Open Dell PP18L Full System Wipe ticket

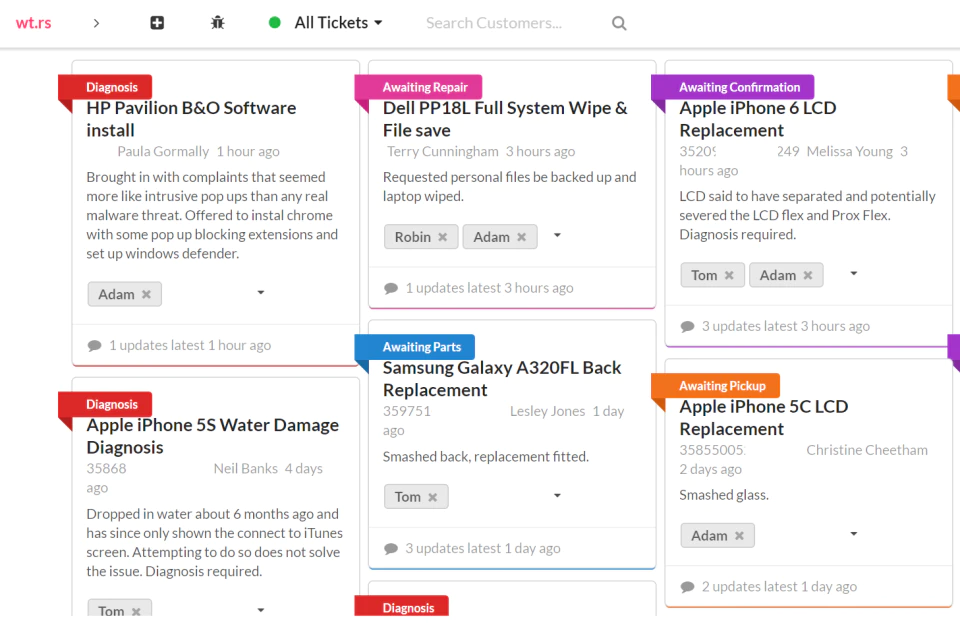point(505,119)
